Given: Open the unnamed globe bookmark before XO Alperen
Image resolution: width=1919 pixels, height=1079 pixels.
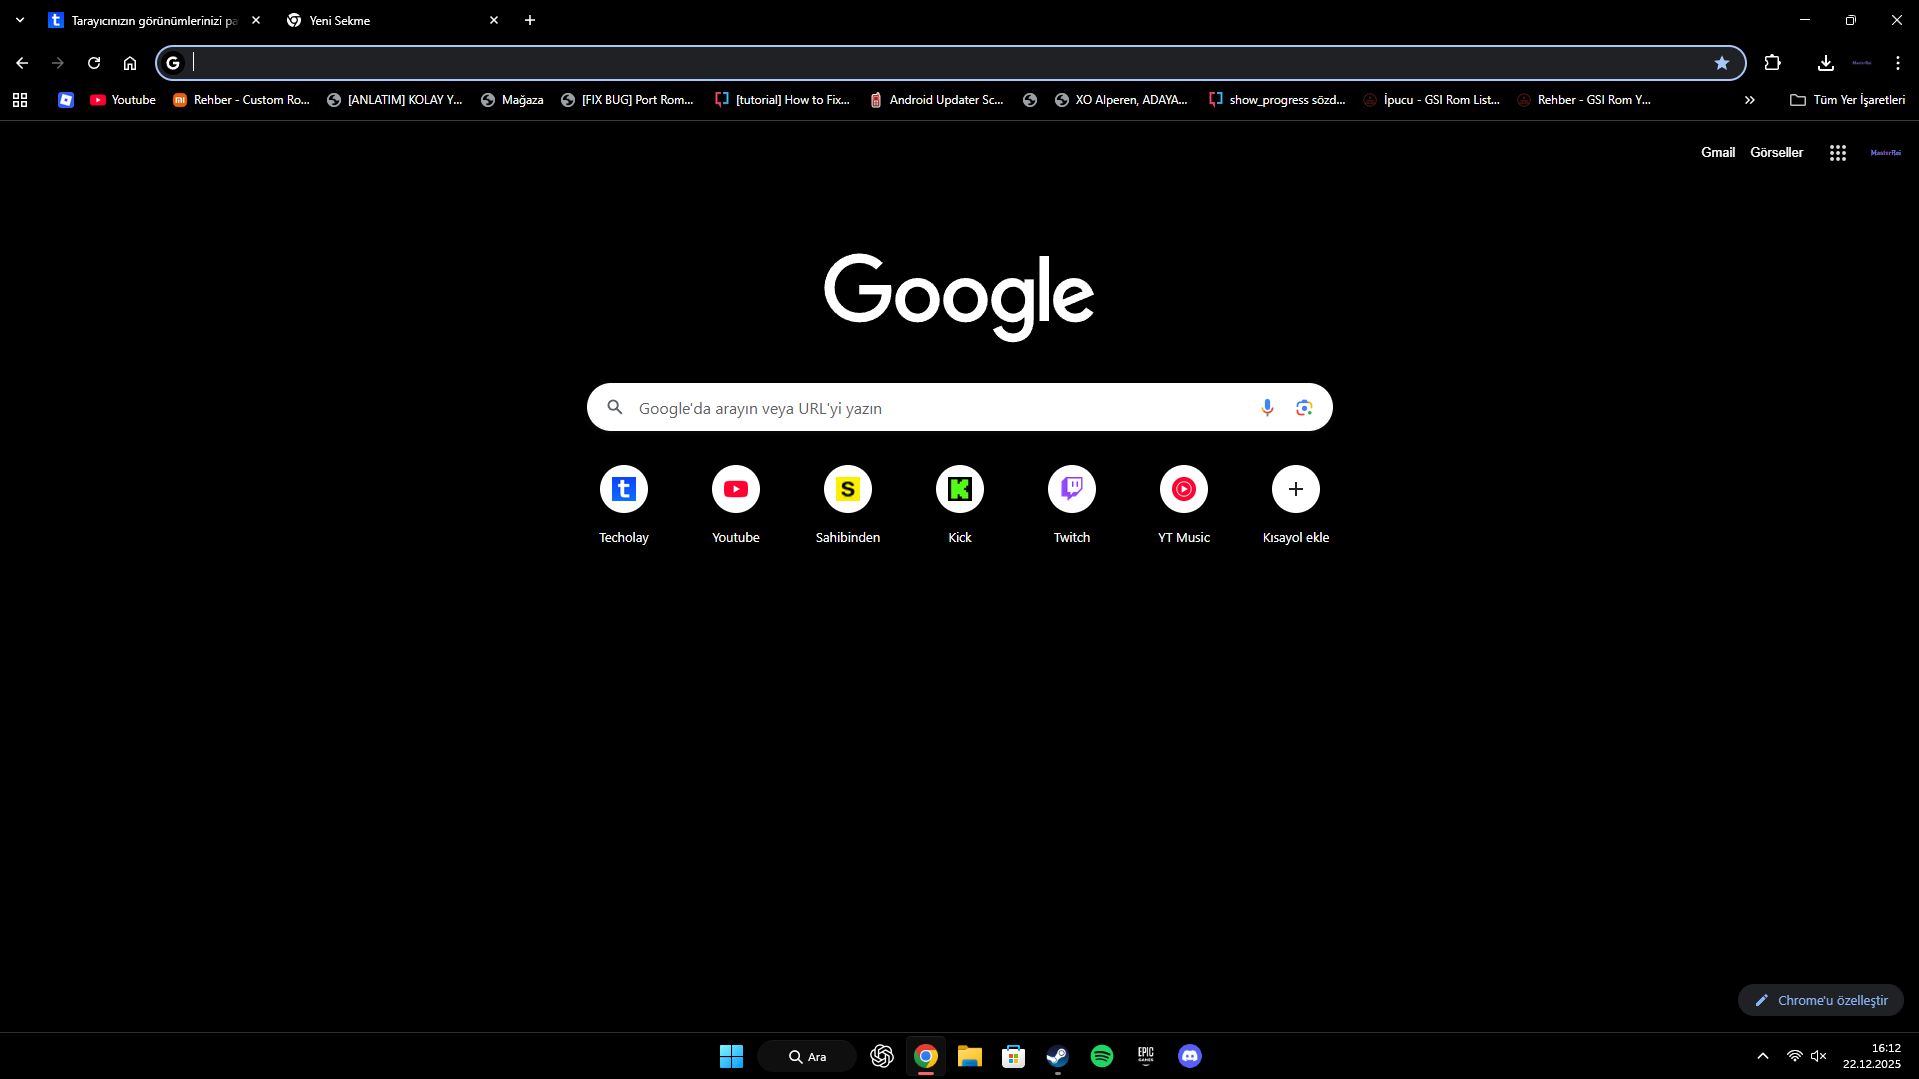Looking at the screenshot, I should click(1030, 100).
